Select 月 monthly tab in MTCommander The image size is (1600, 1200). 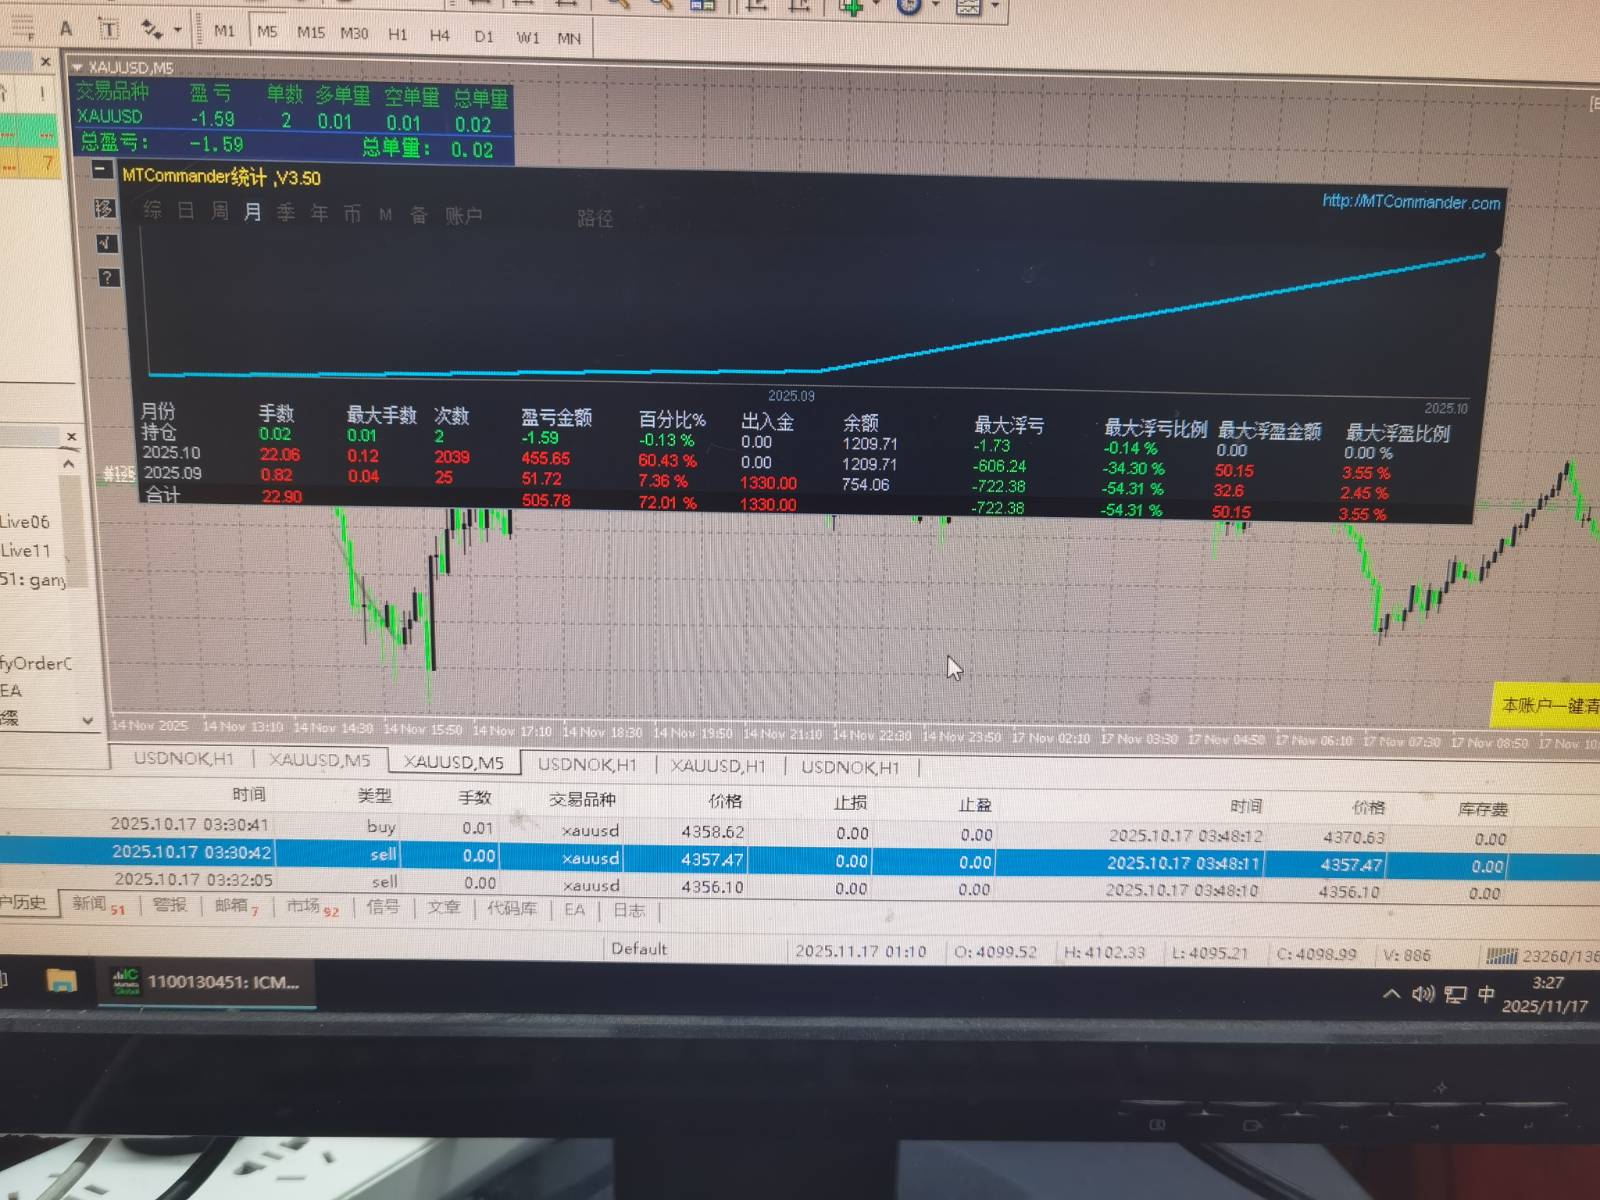click(253, 212)
